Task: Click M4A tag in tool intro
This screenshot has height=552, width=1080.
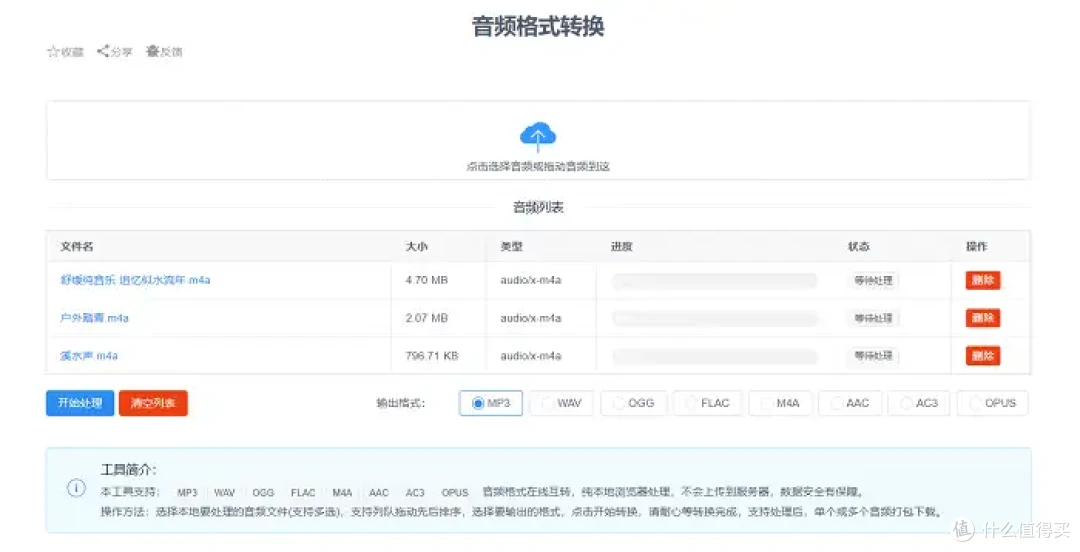Action: pos(342,493)
